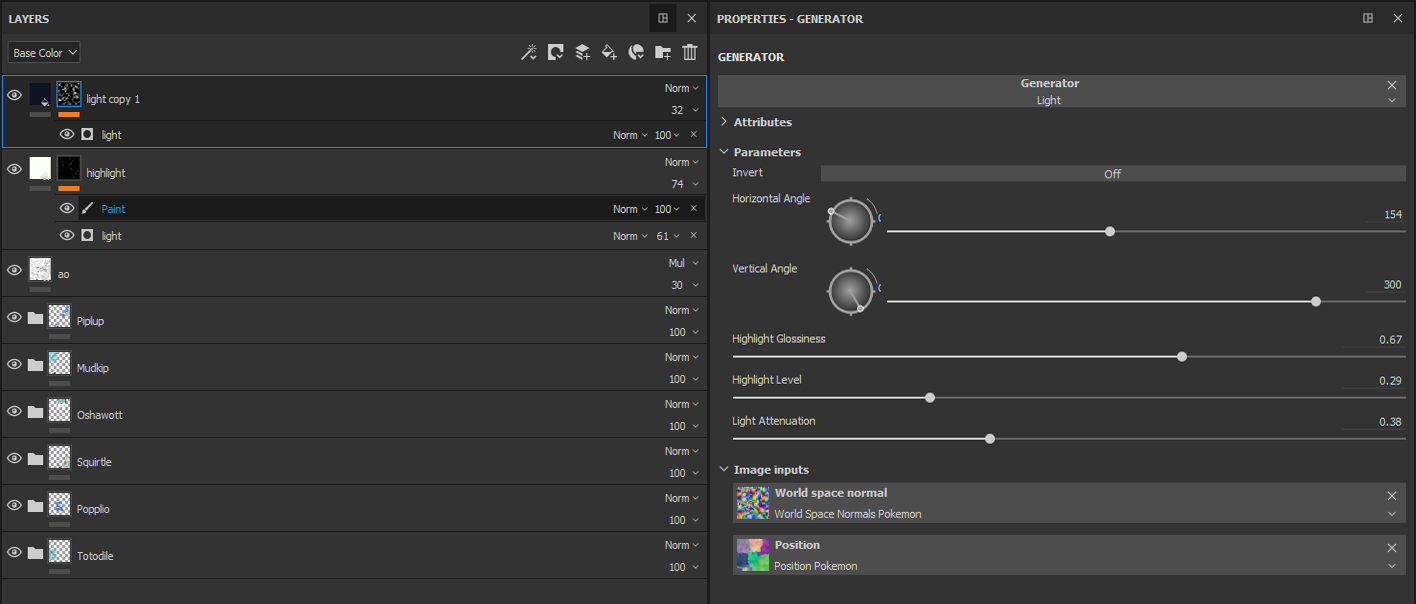Click the Add effect magic wand icon
This screenshot has width=1416, height=604.
(x=529, y=52)
